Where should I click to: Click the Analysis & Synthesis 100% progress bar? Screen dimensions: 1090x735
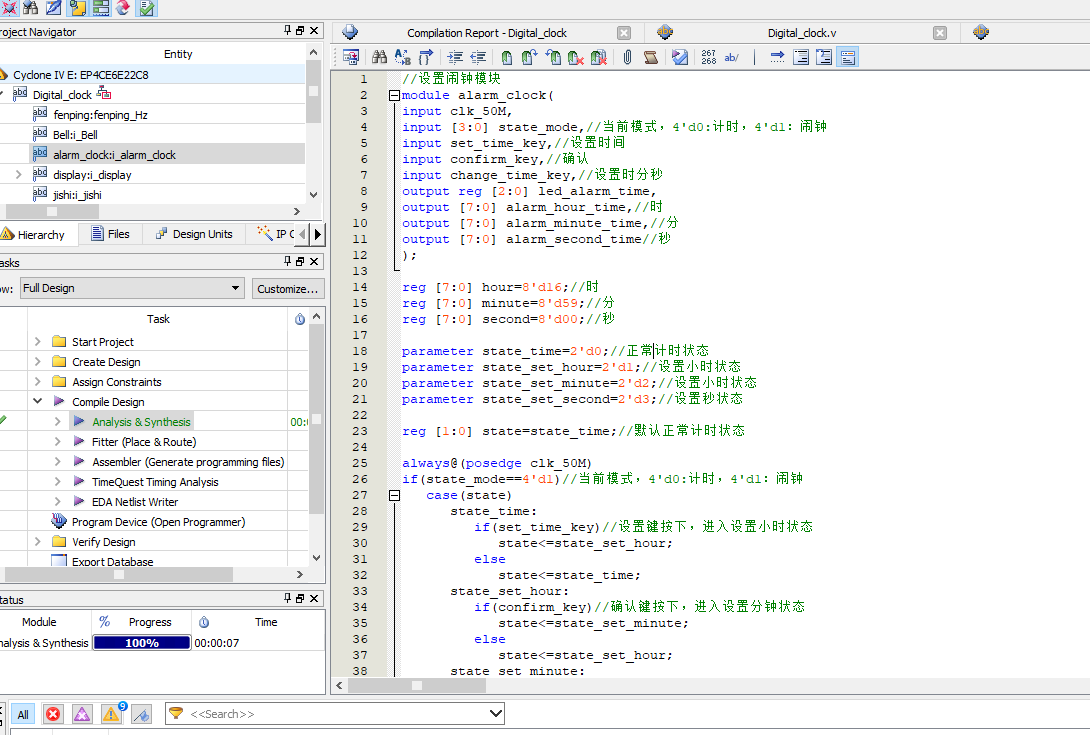tap(142, 643)
